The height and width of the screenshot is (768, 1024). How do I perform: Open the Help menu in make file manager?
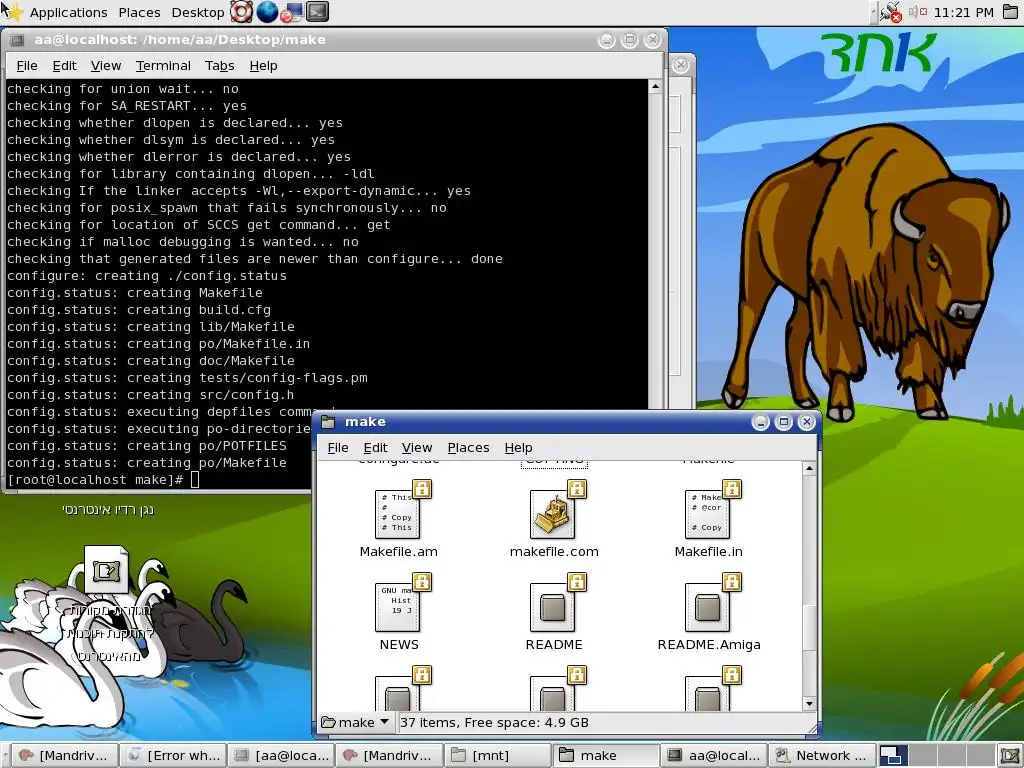(519, 447)
